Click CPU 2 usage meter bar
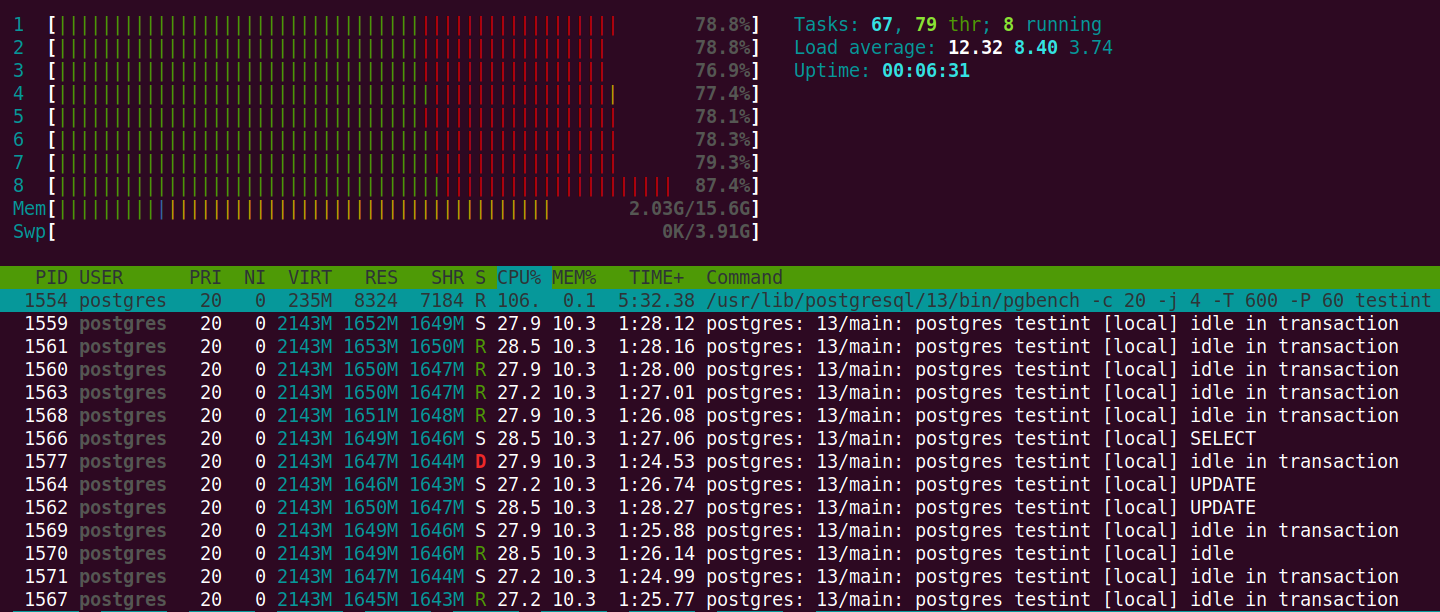1440x612 pixels. tap(403, 47)
